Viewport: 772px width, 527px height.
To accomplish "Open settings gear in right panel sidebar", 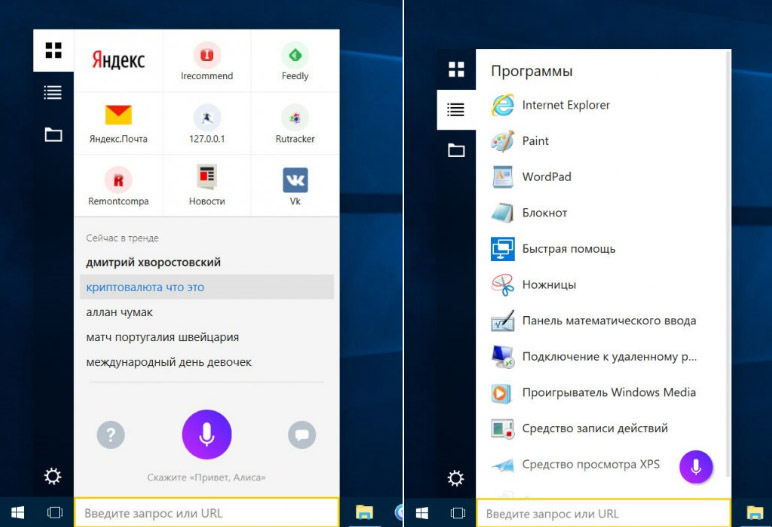I will pos(456,478).
